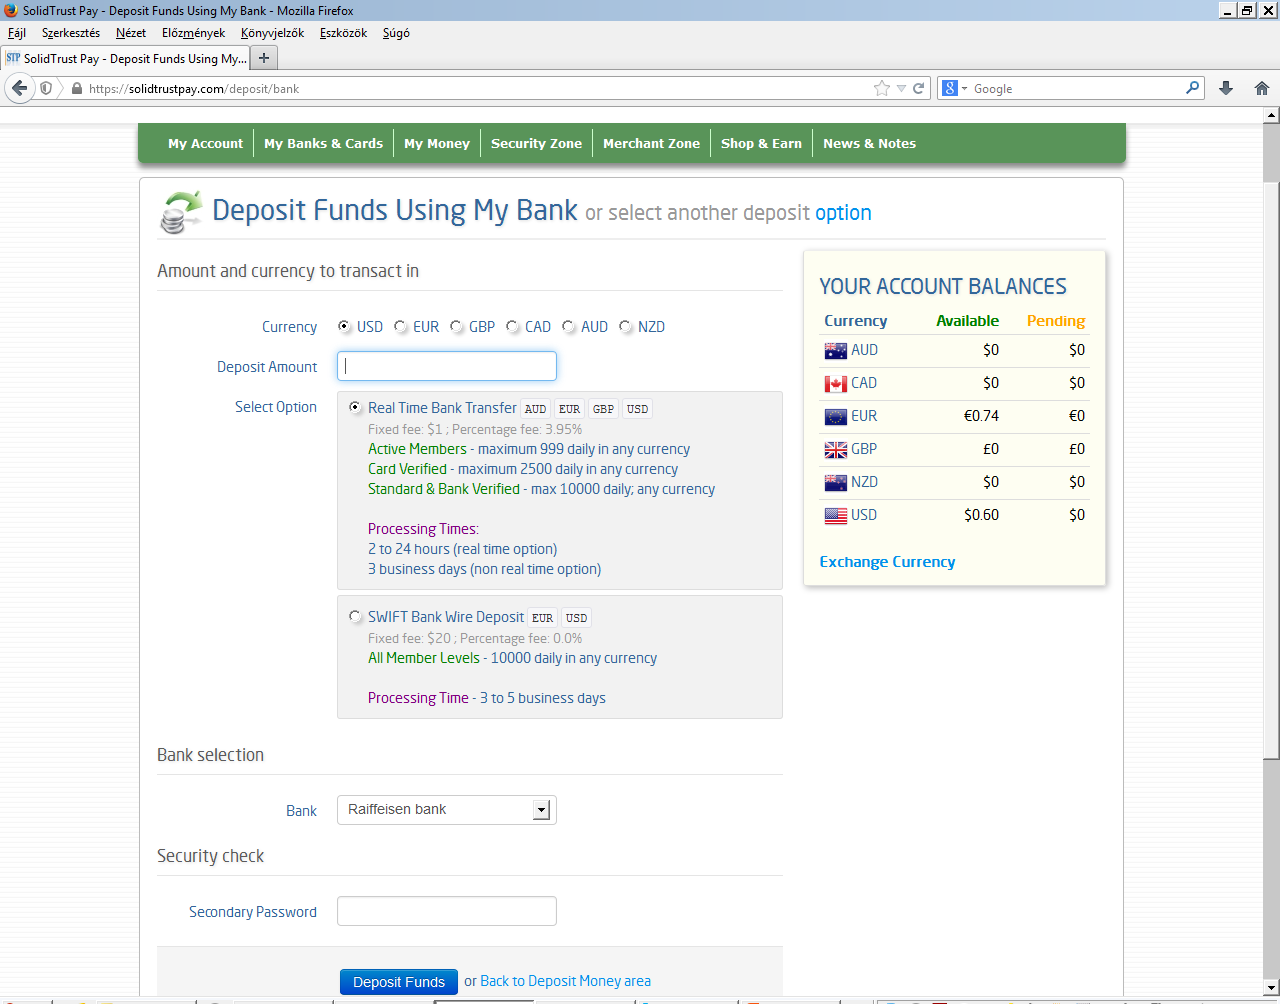Click the shield icon beside the padlock
1280x1004 pixels.
point(46,88)
